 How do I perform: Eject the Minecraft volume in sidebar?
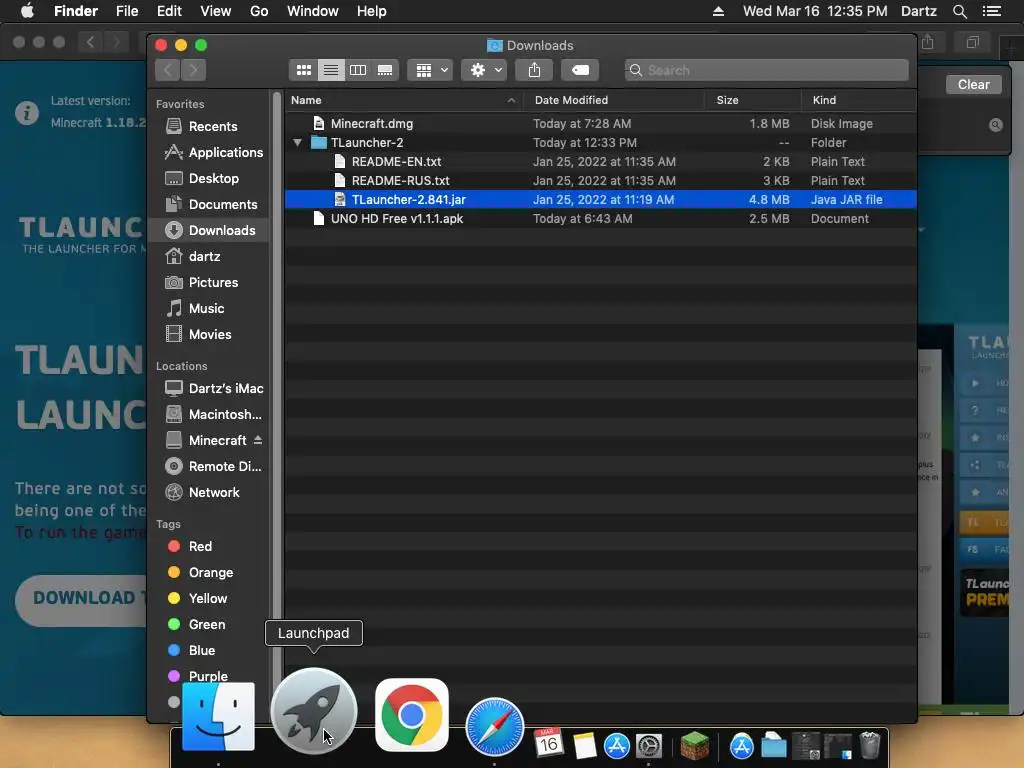[258, 440]
